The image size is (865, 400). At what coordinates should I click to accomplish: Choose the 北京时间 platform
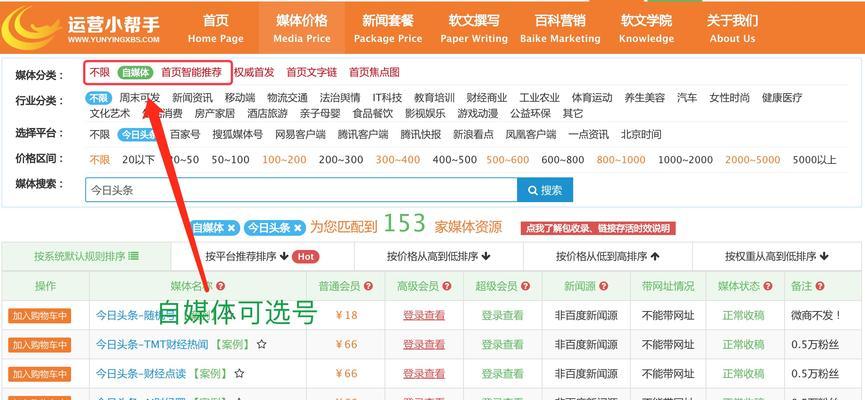pos(641,135)
